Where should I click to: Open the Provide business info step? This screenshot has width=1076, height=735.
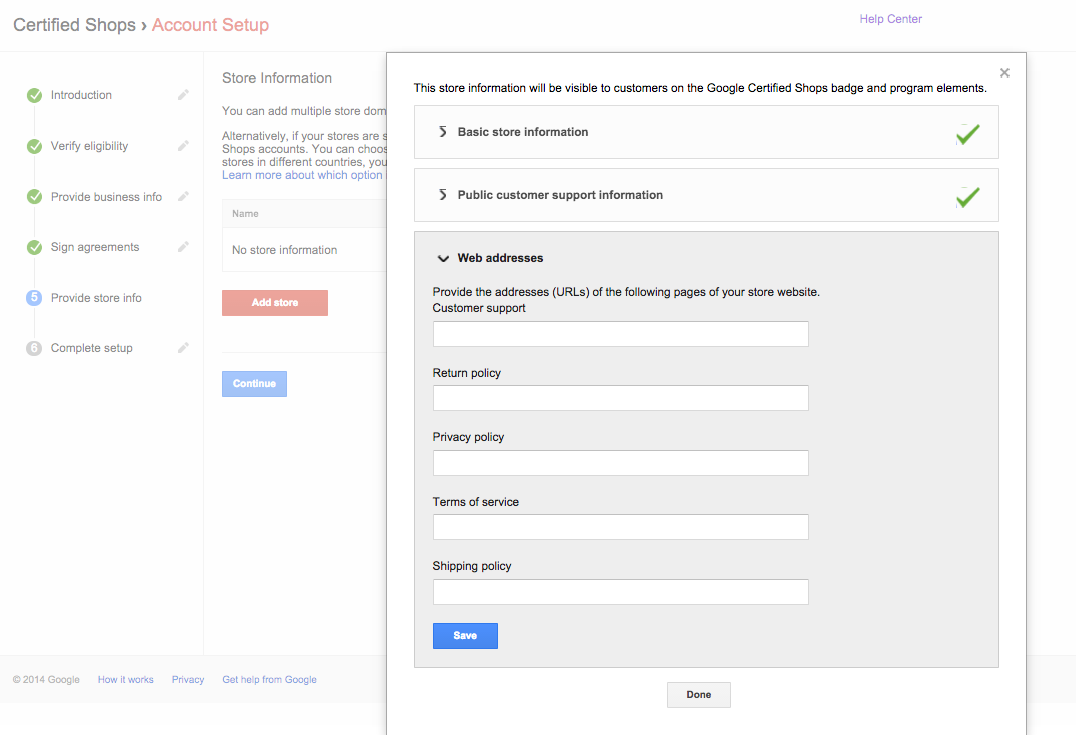click(106, 197)
